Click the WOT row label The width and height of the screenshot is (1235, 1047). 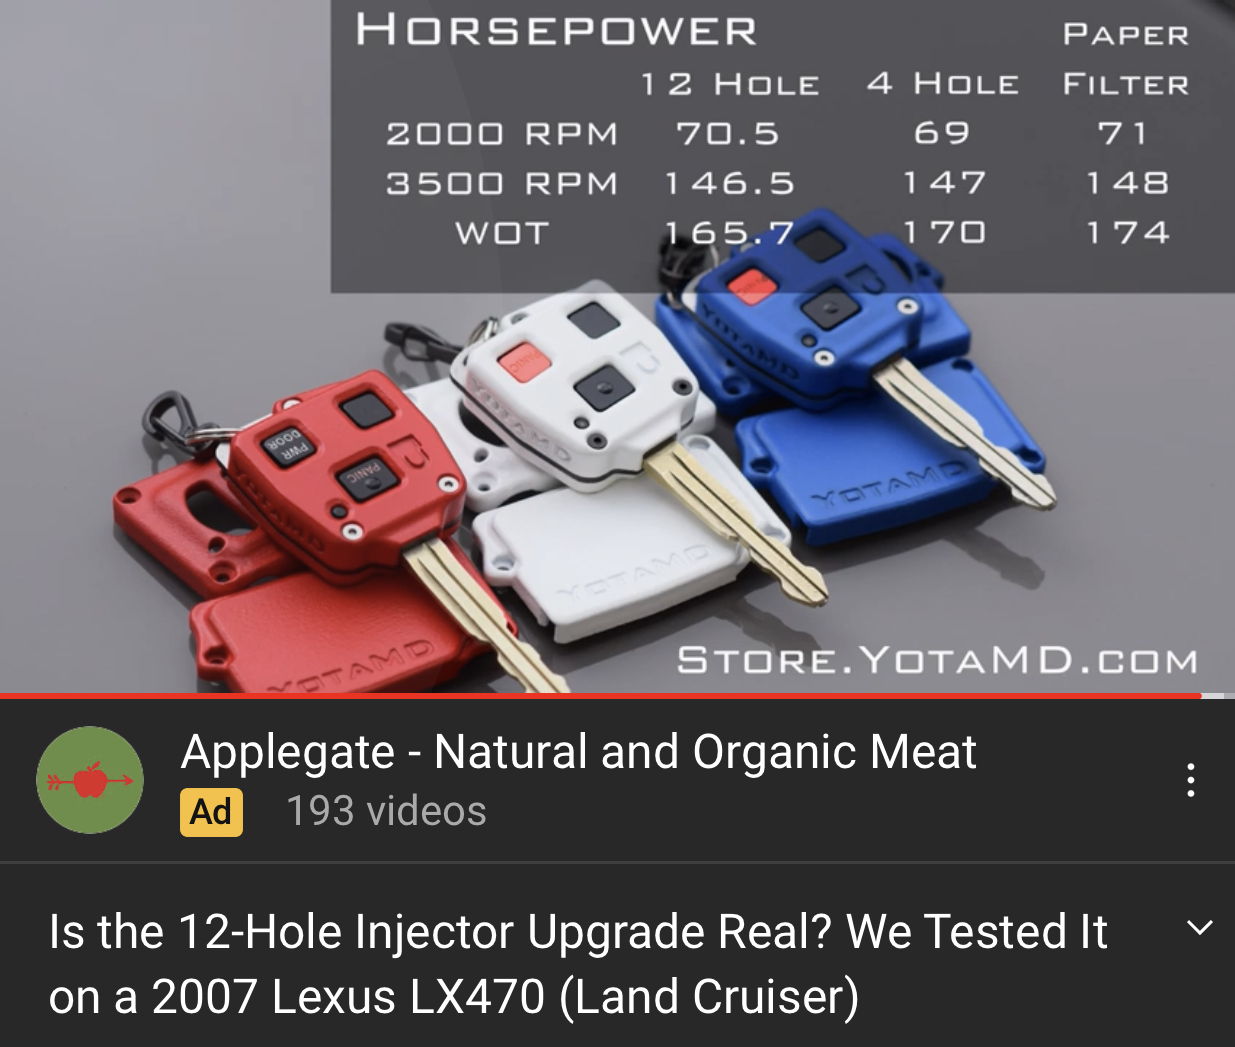pos(502,233)
